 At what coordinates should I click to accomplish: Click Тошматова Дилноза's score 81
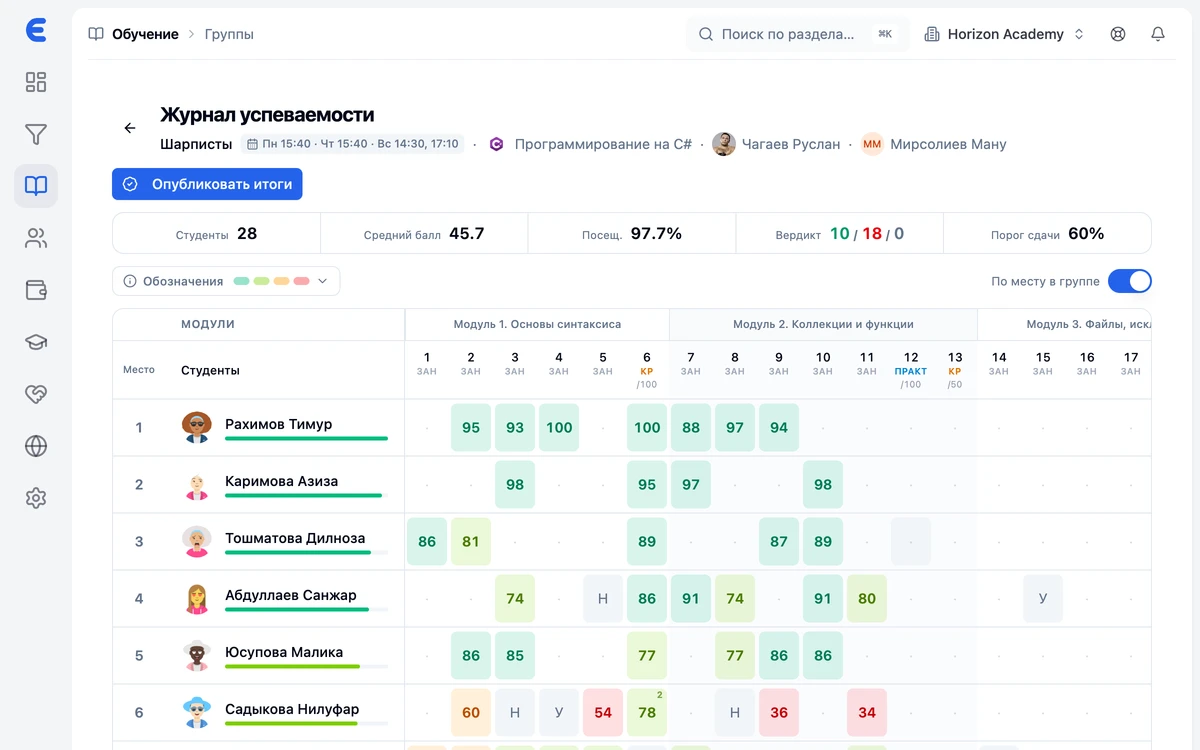coord(471,541)
